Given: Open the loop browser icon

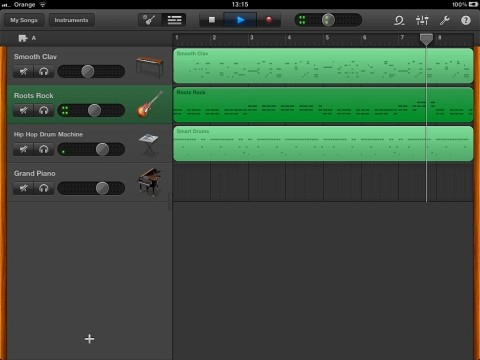Looking at the screenshot, I should pyautogui.click(x=399, y=20).
